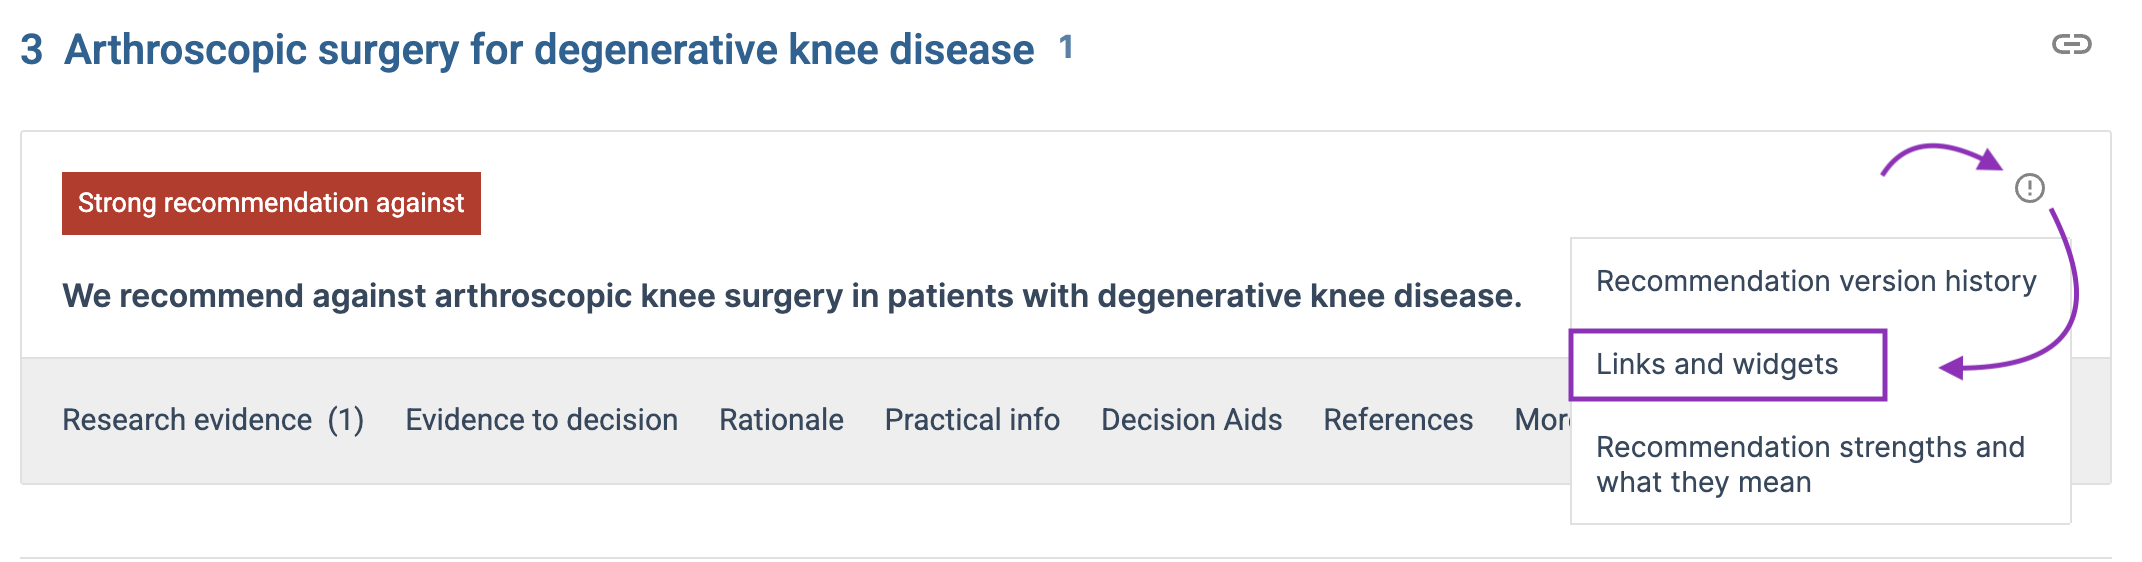Image resolution: width=2142 pixels, height=562 pixels.
Task: View the References tab
Action: pos(1398,420)
